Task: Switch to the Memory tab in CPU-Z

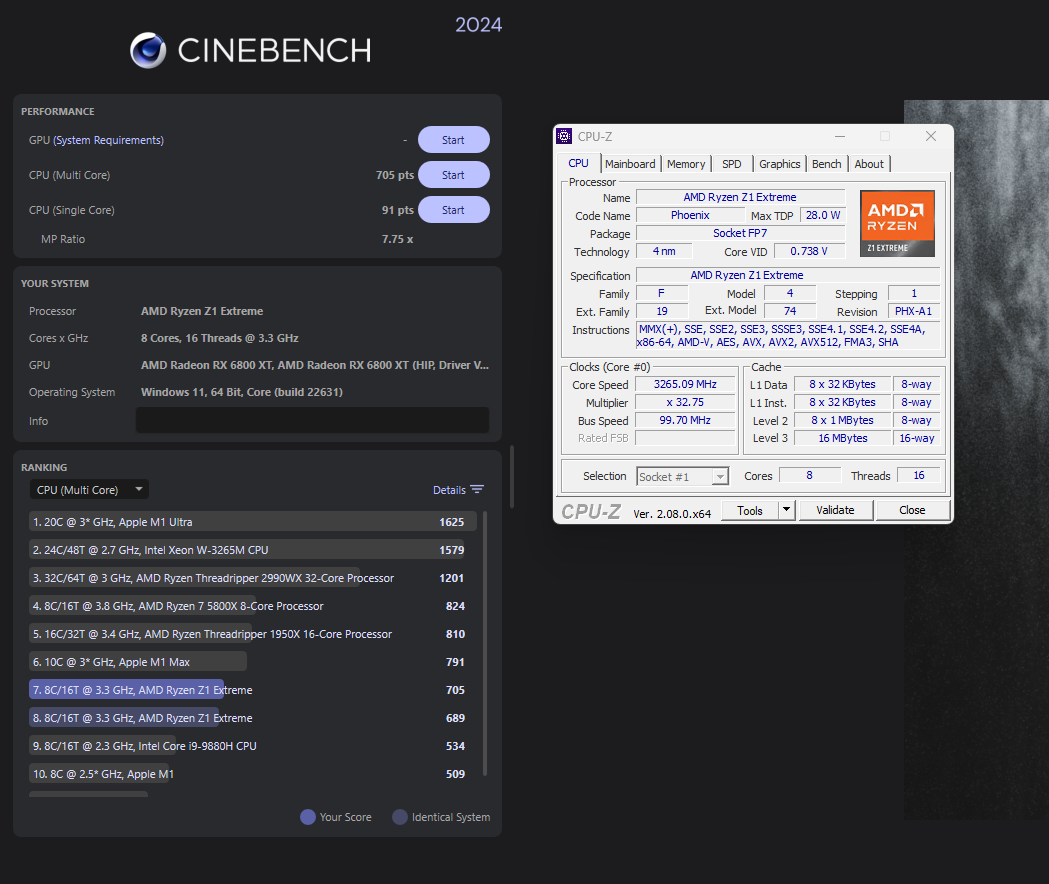Action: [686, 163]
